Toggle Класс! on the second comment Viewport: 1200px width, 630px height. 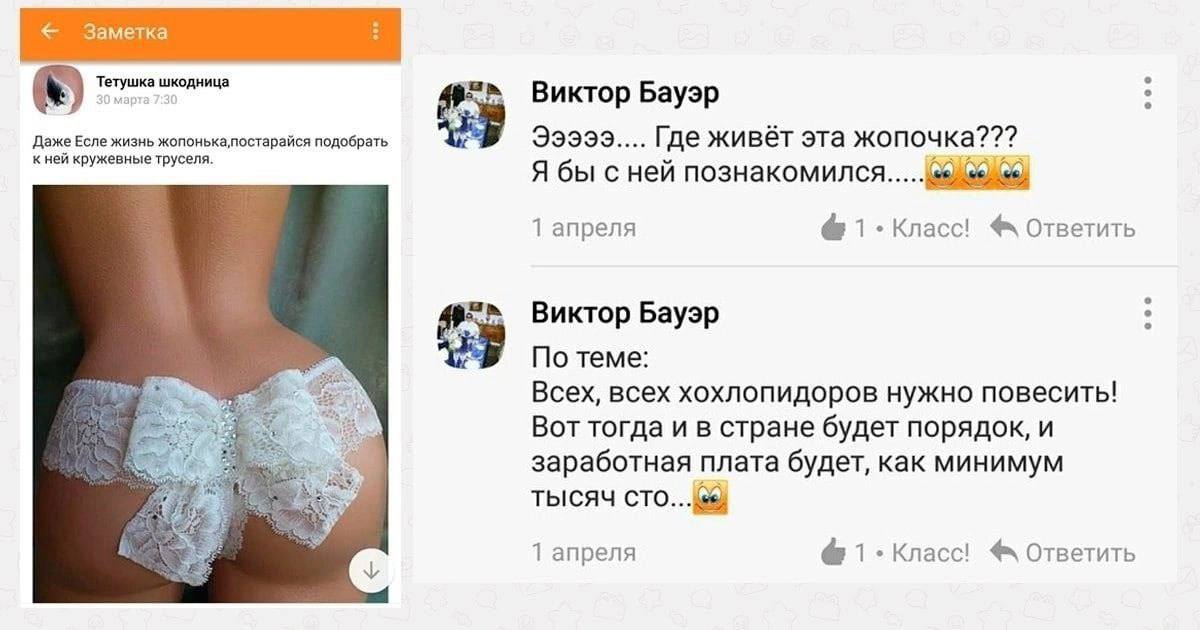(930, 552)
